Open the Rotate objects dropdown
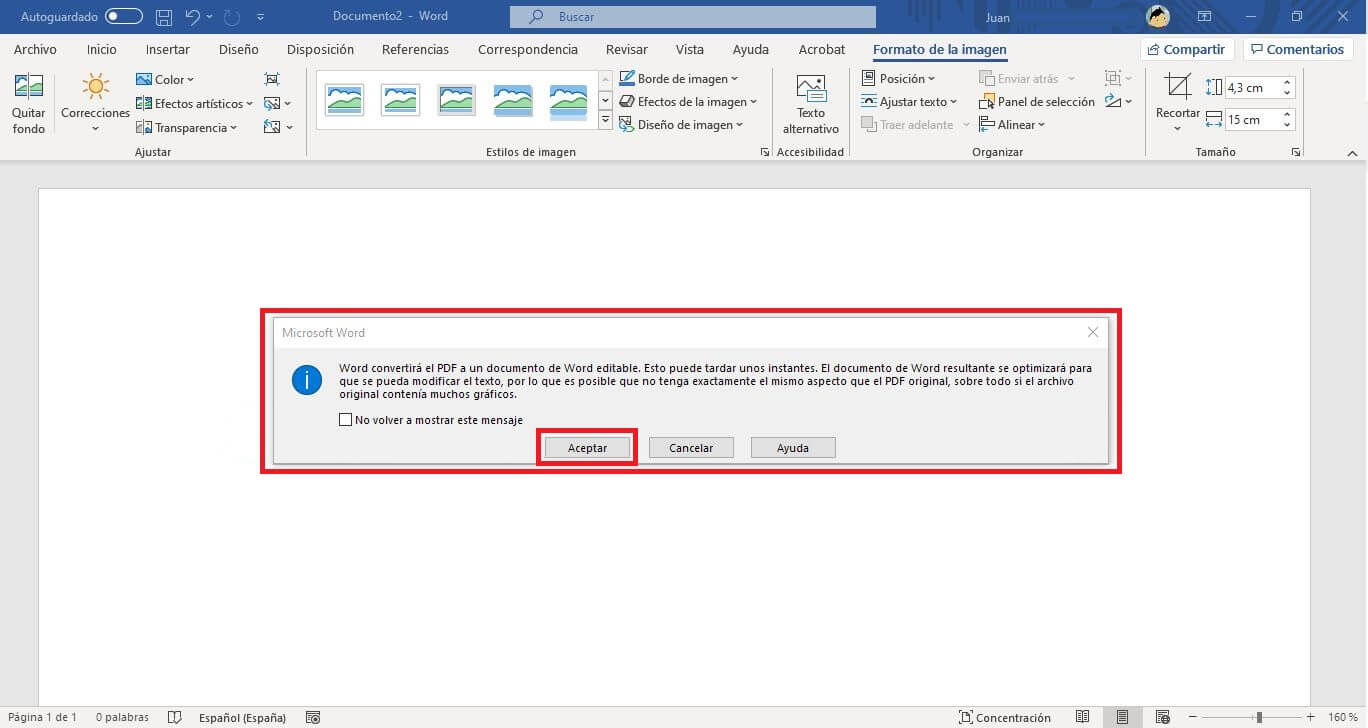Screen dimensions: 1368x728 point(1119,101)
